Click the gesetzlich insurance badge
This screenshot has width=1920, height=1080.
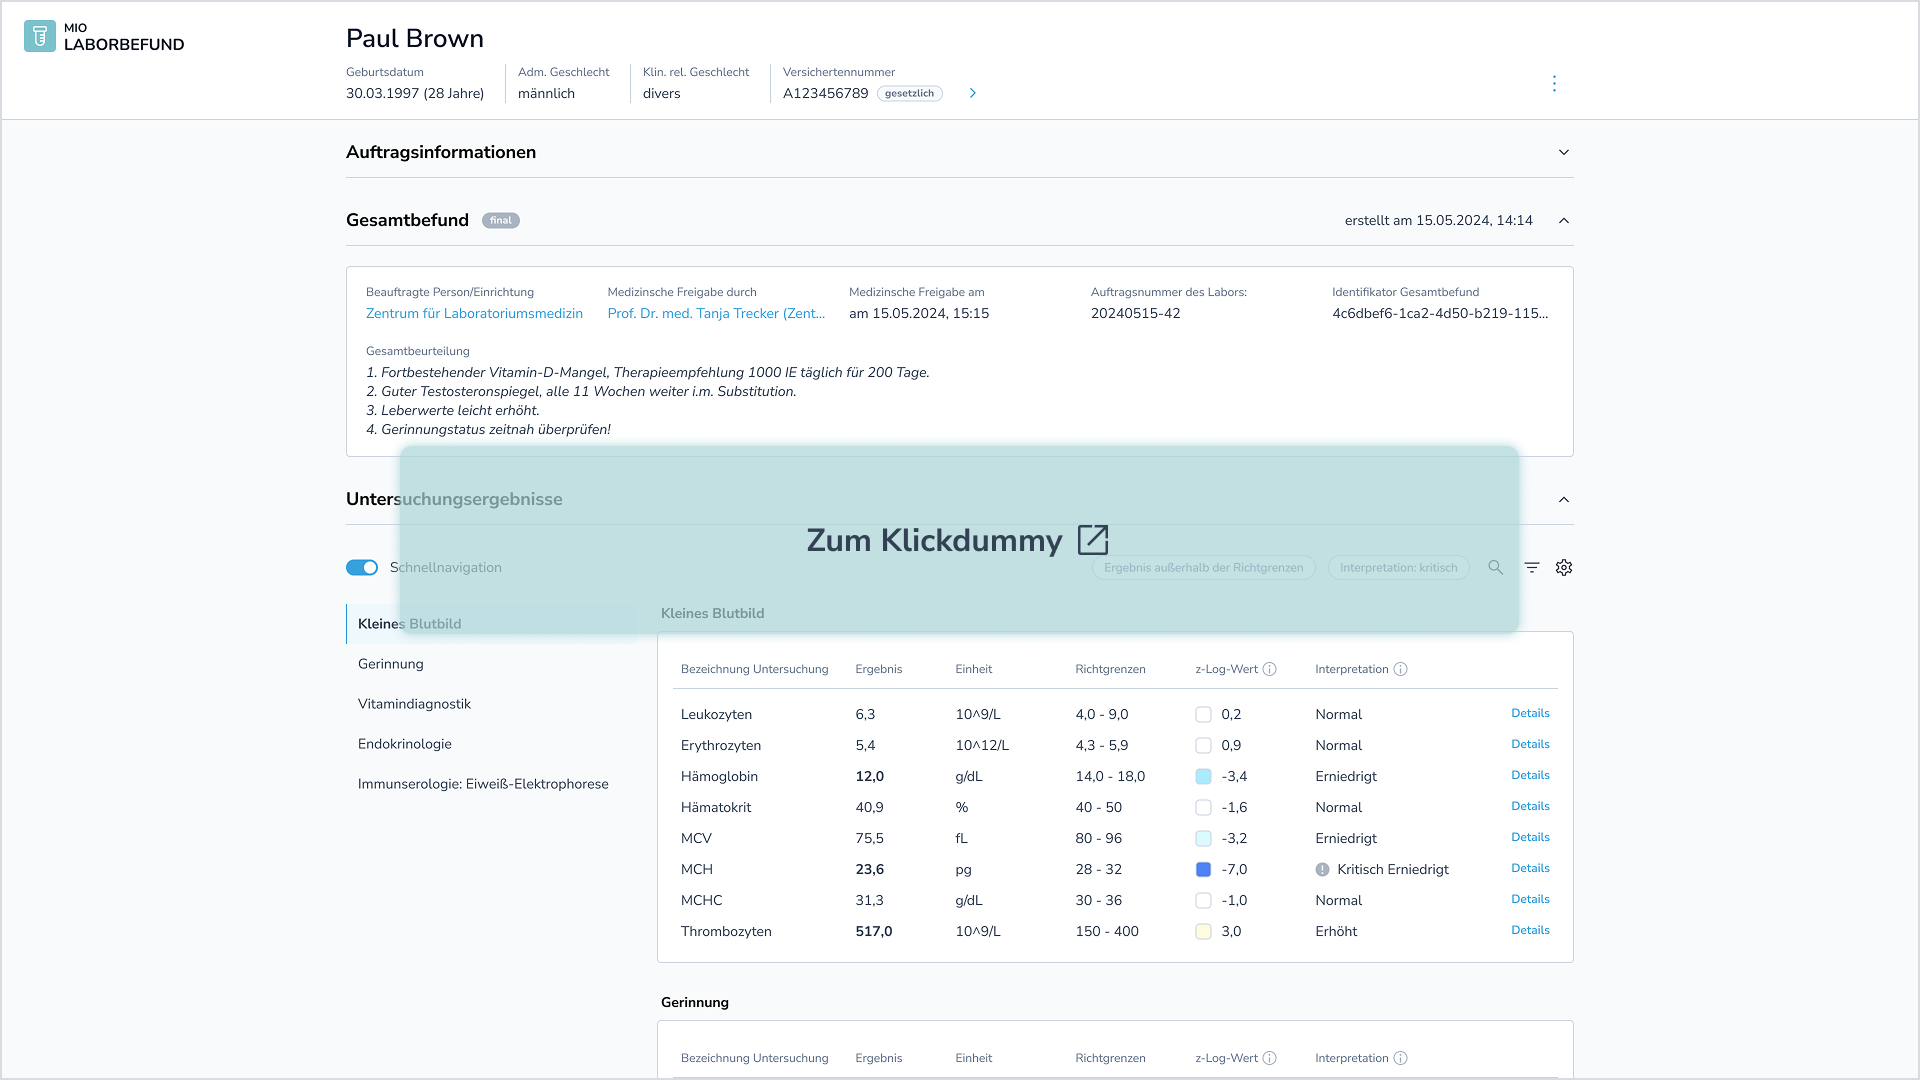coord(910,93)
